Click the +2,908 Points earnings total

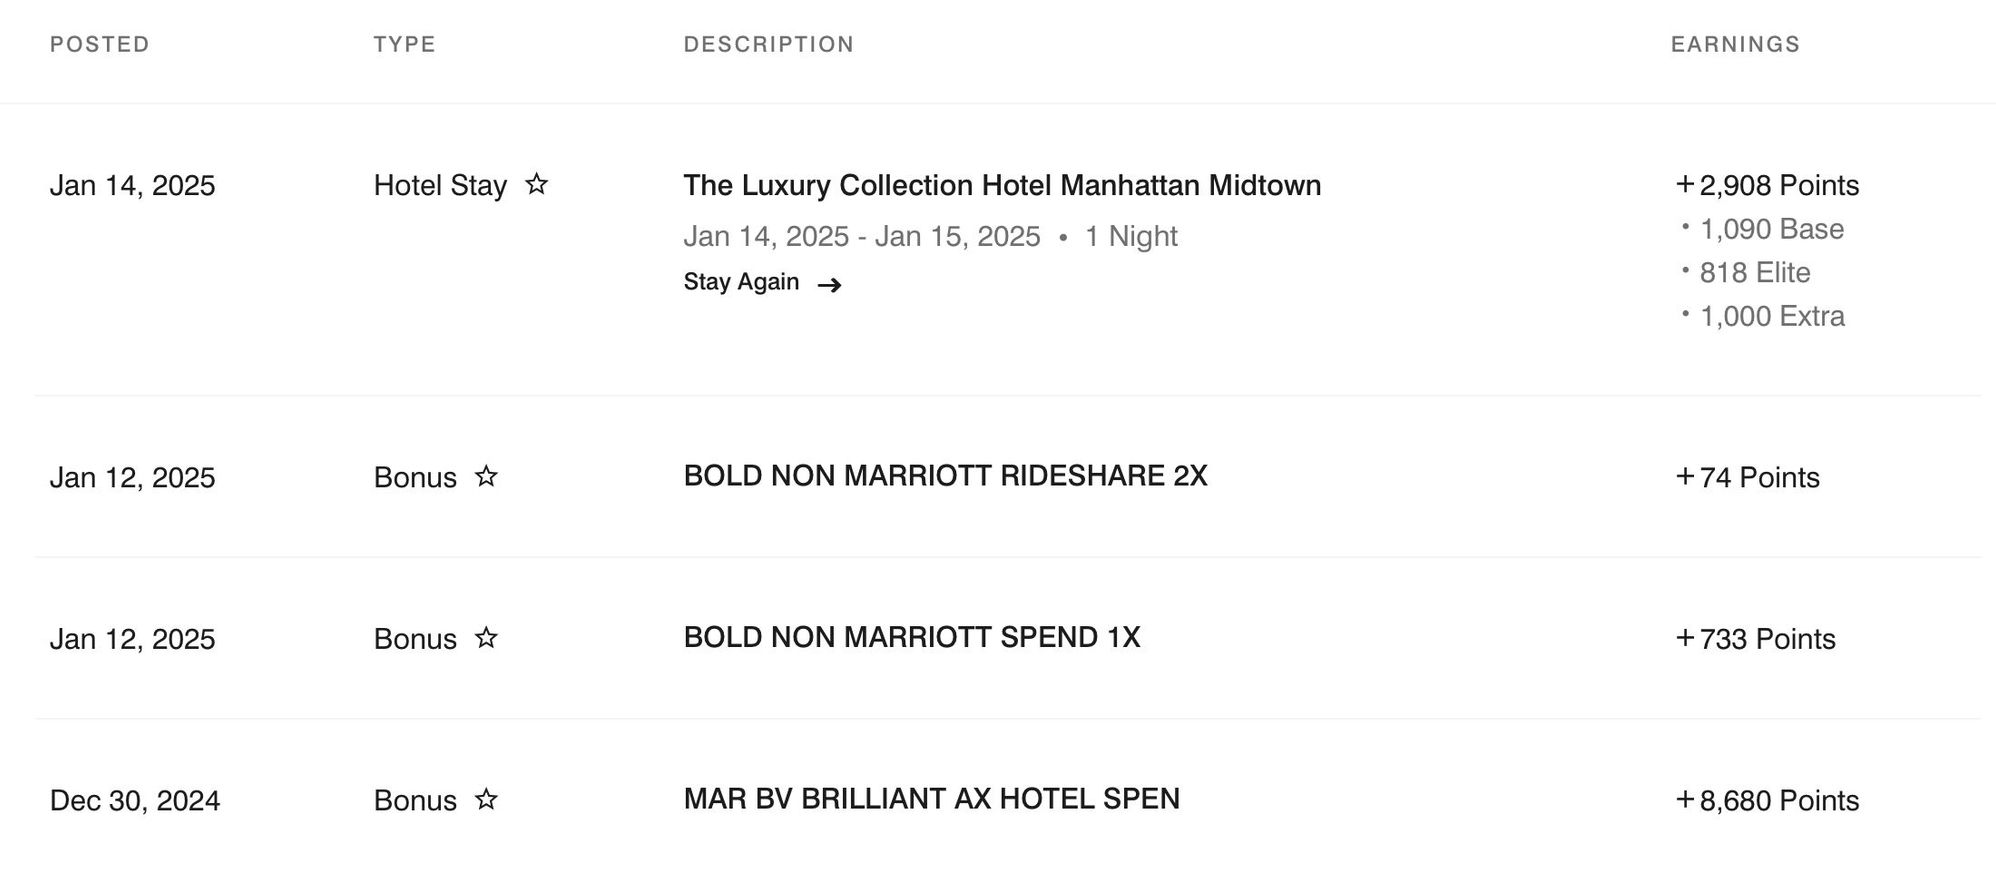click(x=1767, y=185)
